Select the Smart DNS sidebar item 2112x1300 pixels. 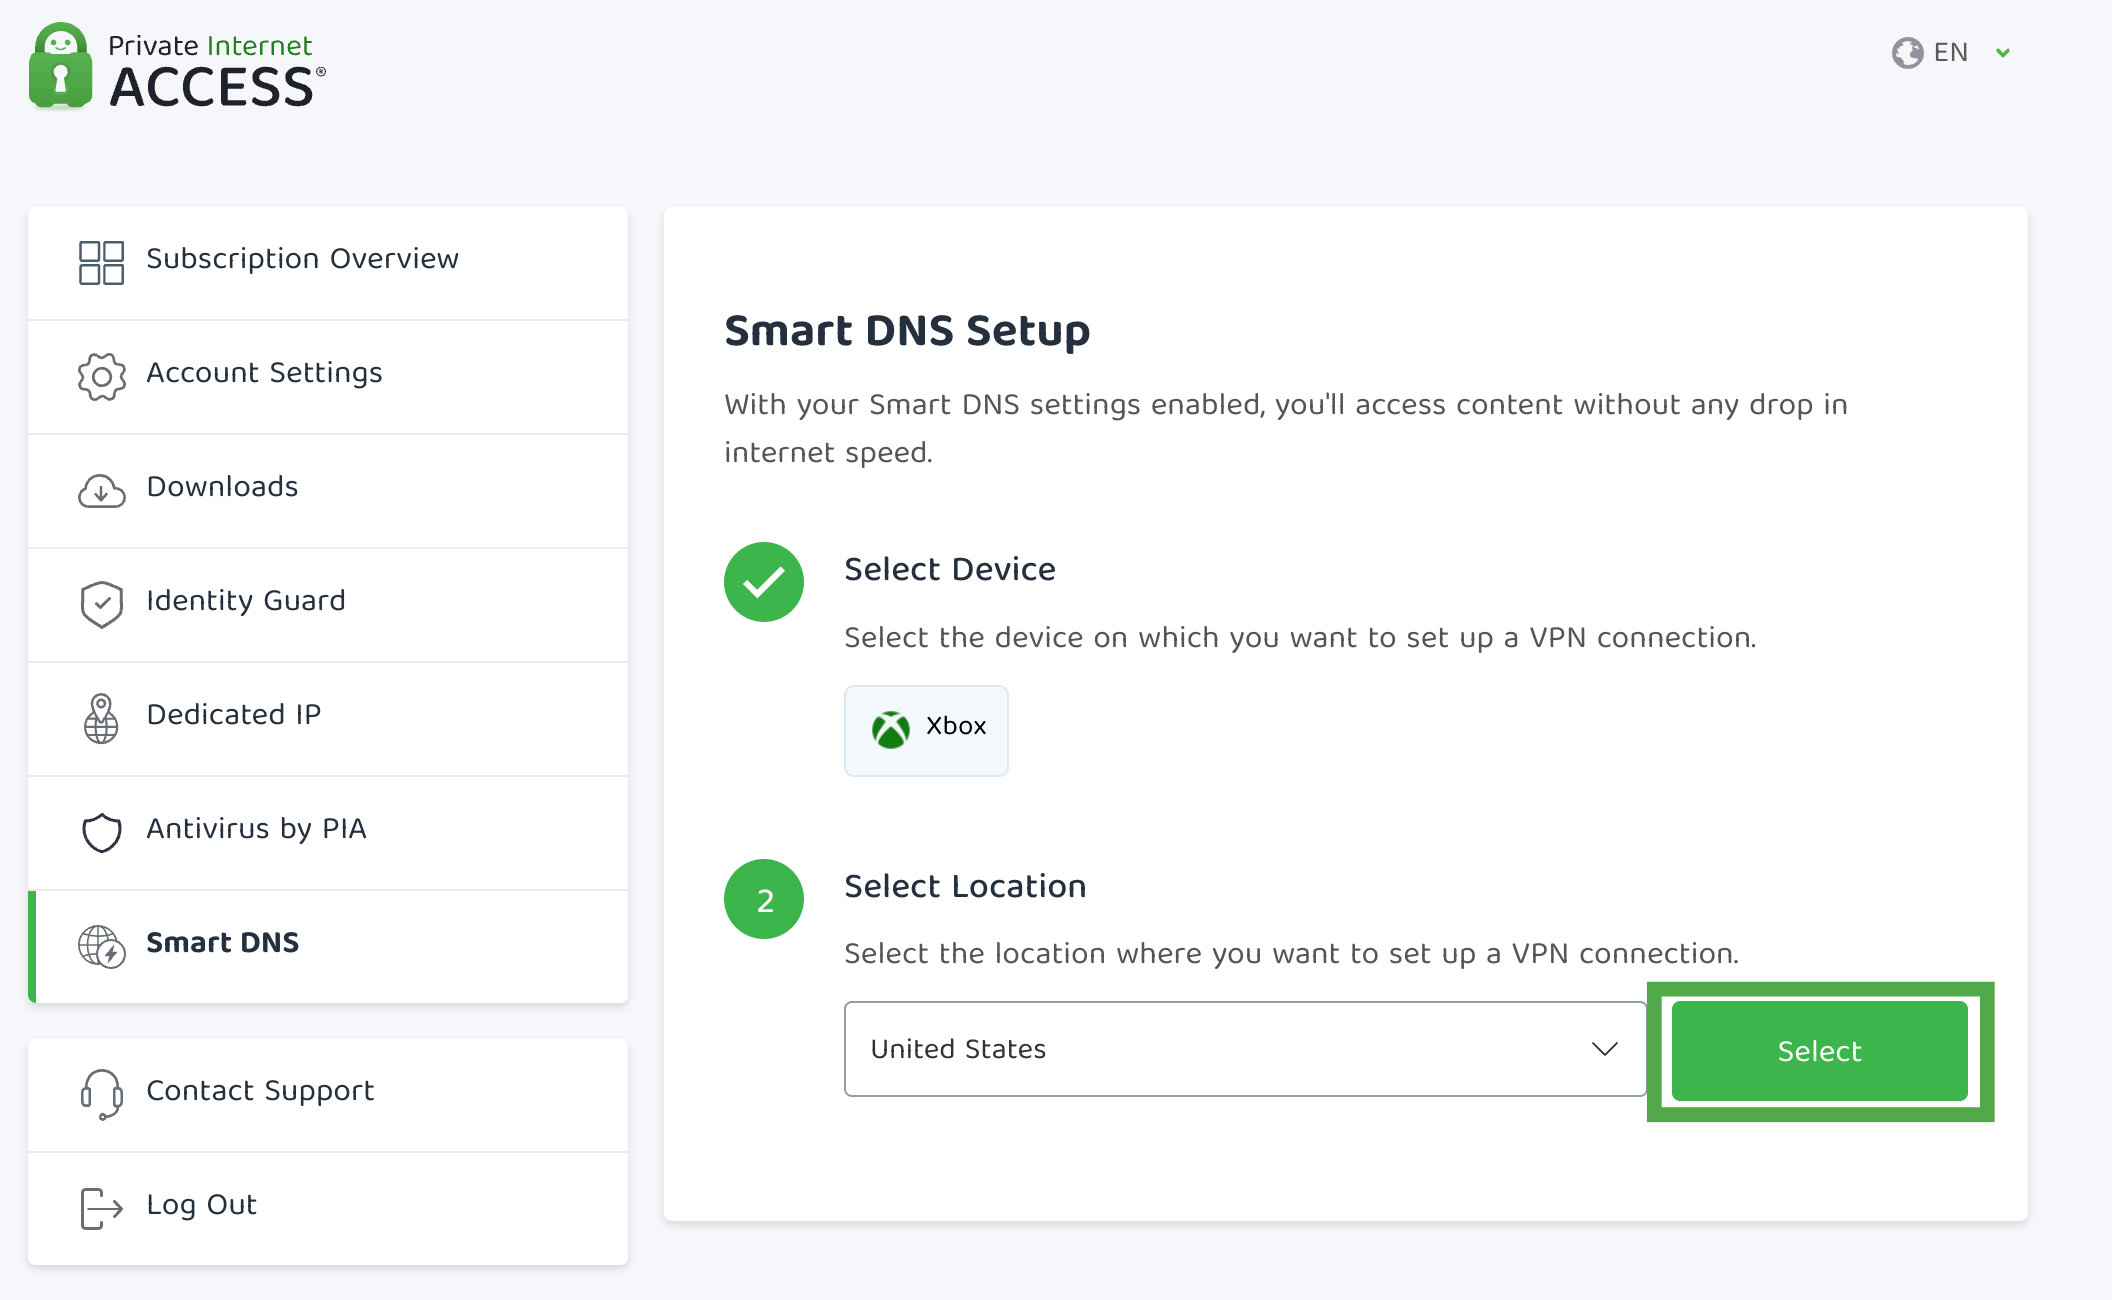pos(328,947)
